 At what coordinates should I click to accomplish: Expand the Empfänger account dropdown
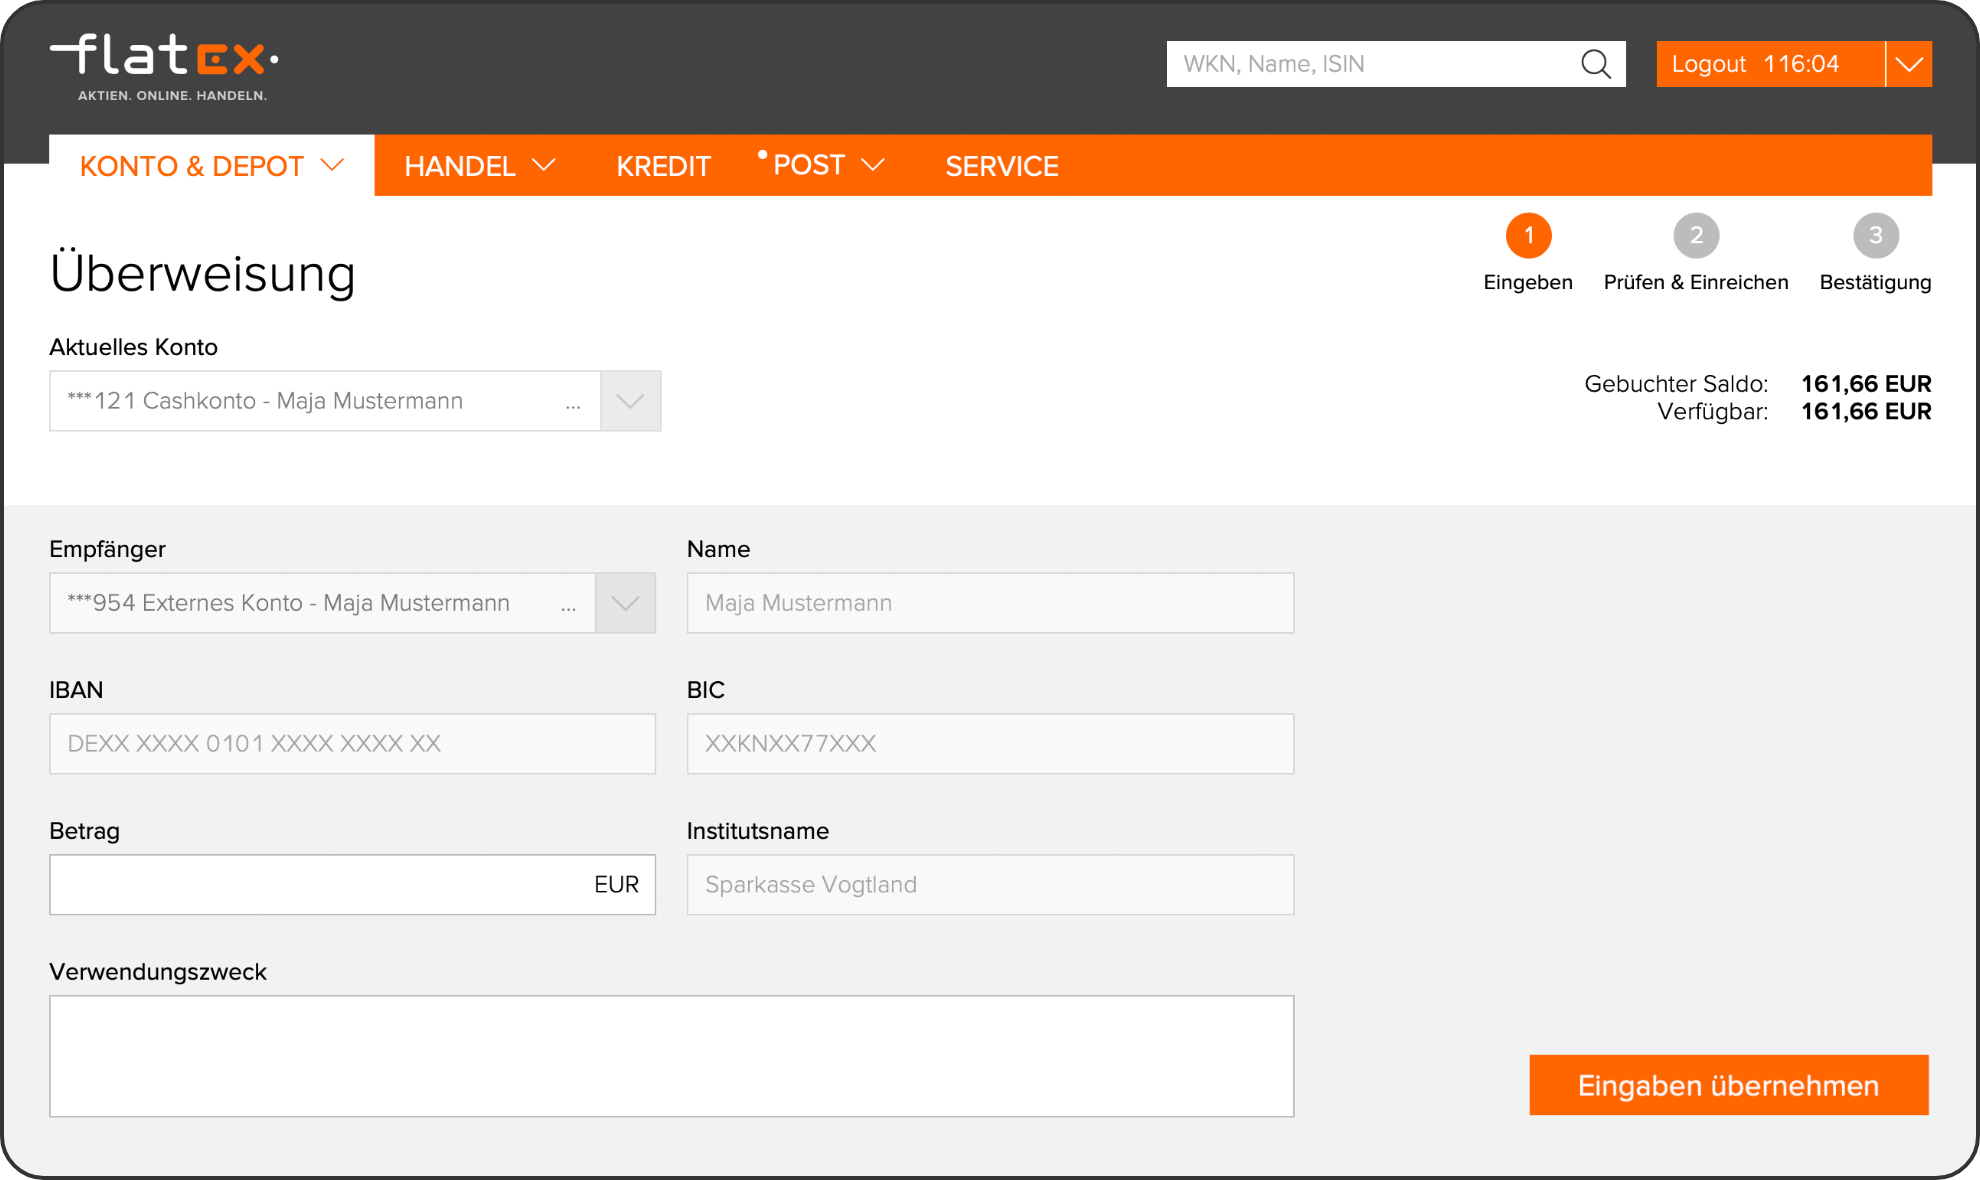click(x=625, y=603)
